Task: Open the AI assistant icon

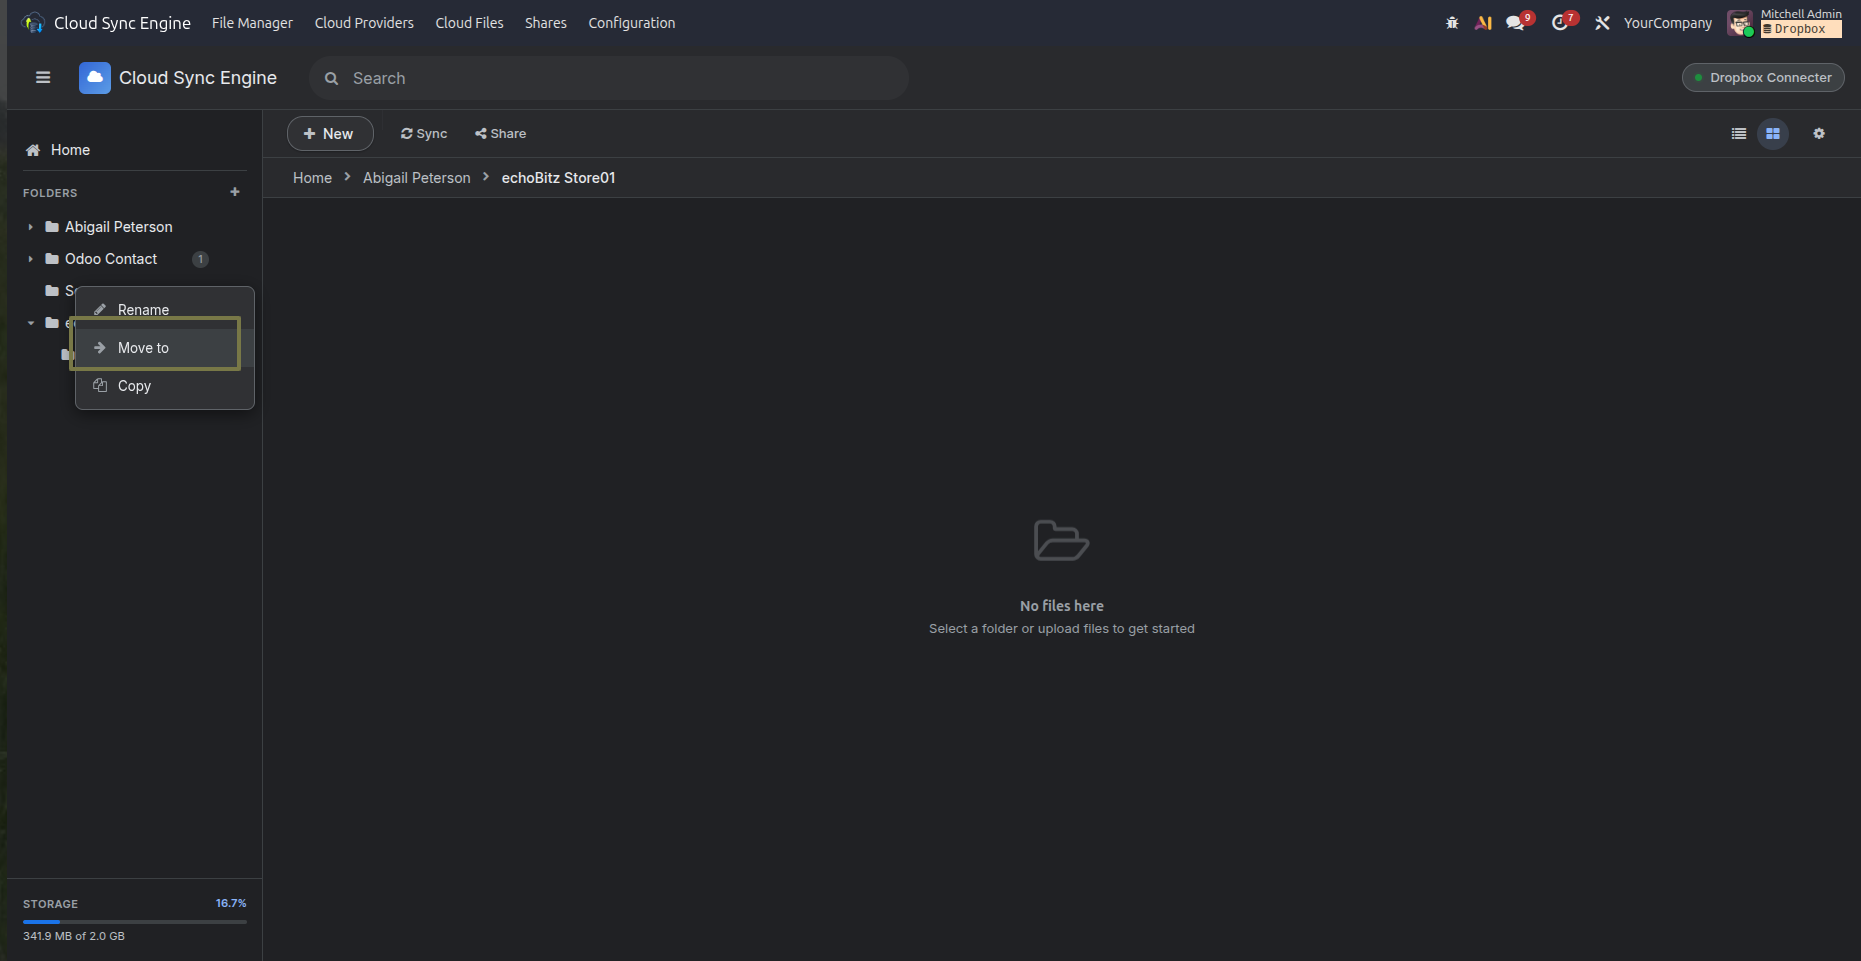Action: pos(1484,23)
